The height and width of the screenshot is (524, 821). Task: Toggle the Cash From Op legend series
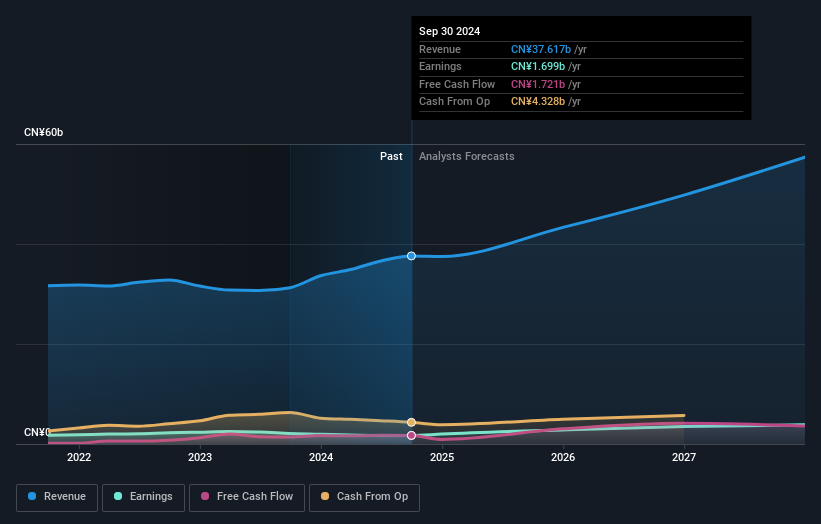click(x=364, y=497)
